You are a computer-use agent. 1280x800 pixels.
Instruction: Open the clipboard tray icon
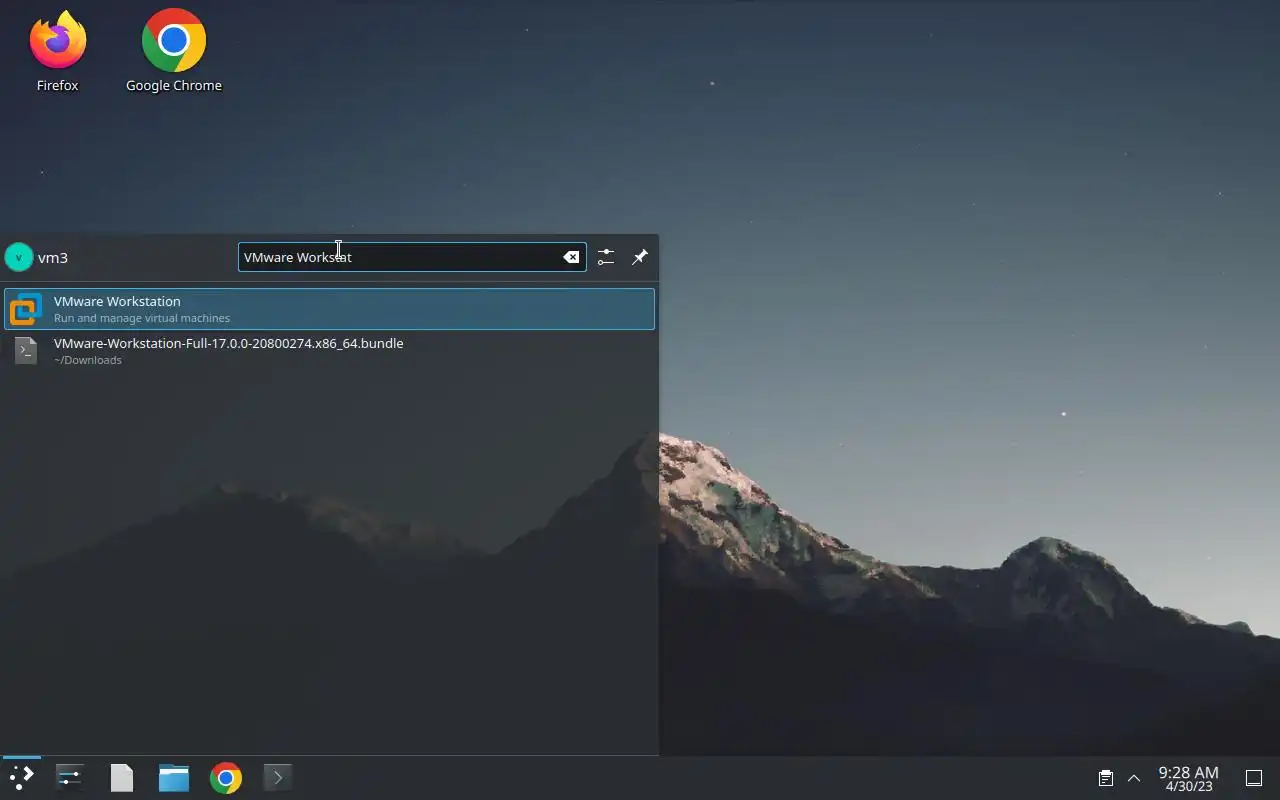click(1105, 778)
